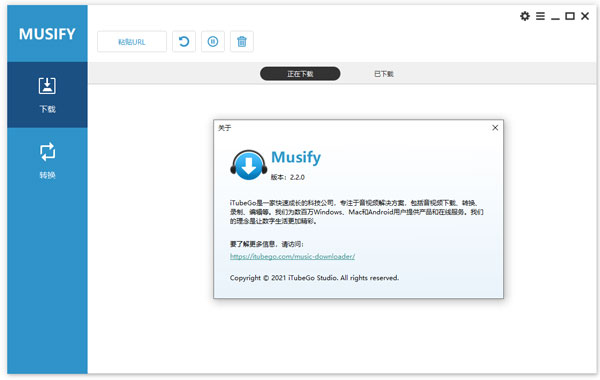
Task: Click the MUSIFY logo in the sidebar
Action: (47, 34)
